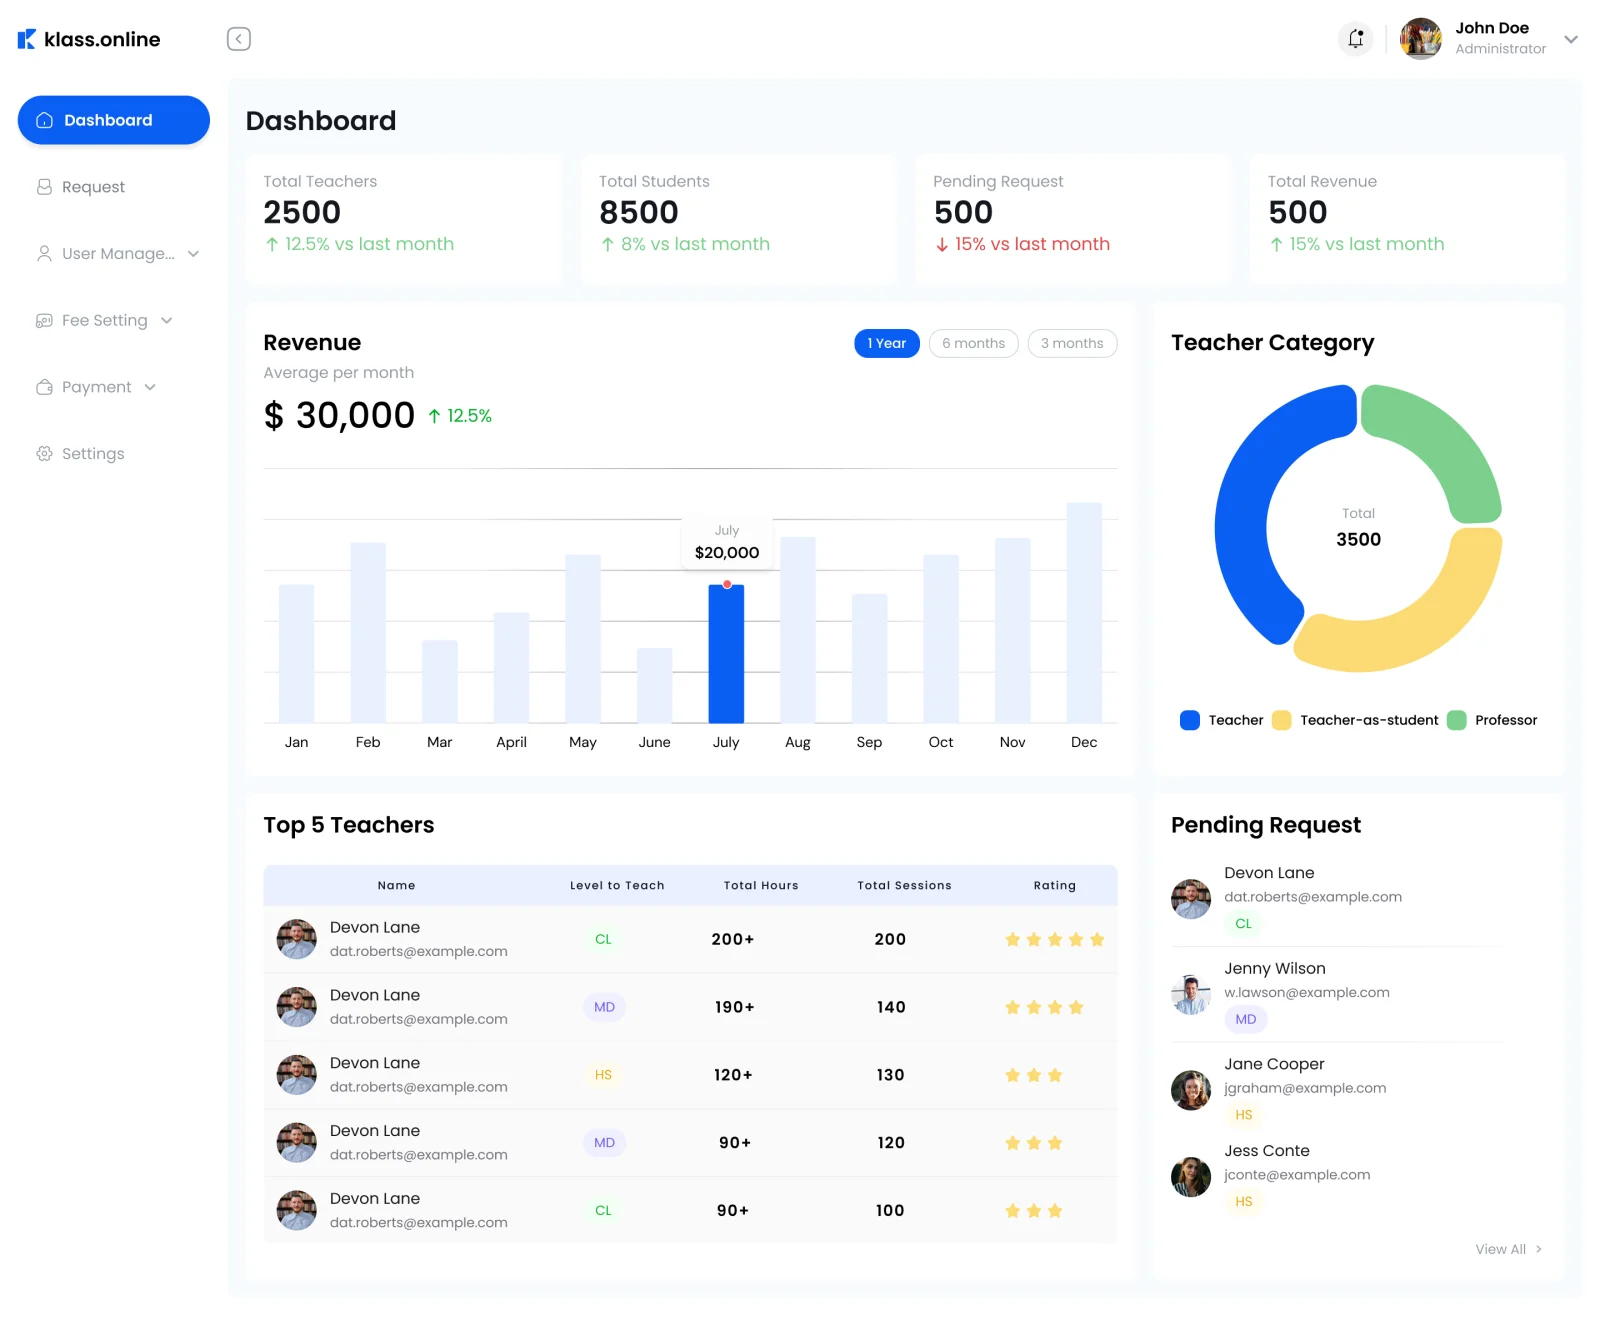Screen dimensions: 1600x1335
Task: Click the Payment wallet icon
Action: (x=44, y=387)
